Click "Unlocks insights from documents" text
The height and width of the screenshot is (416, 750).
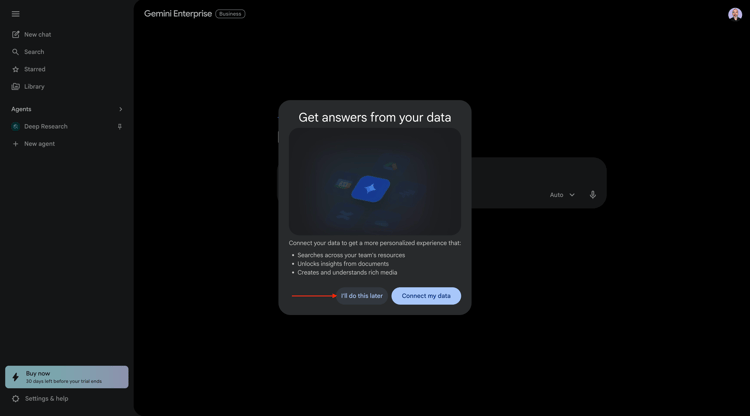(x=343, y=264)
